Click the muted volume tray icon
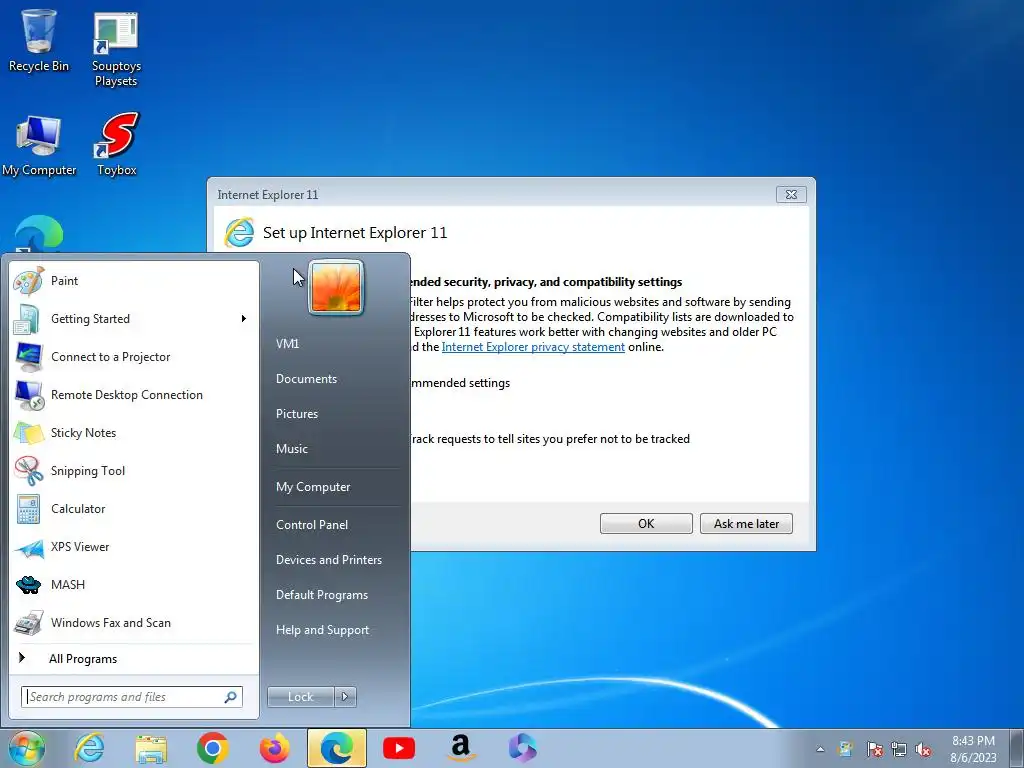This screenshot has height=768, width=1024. [x=923, y=749]
